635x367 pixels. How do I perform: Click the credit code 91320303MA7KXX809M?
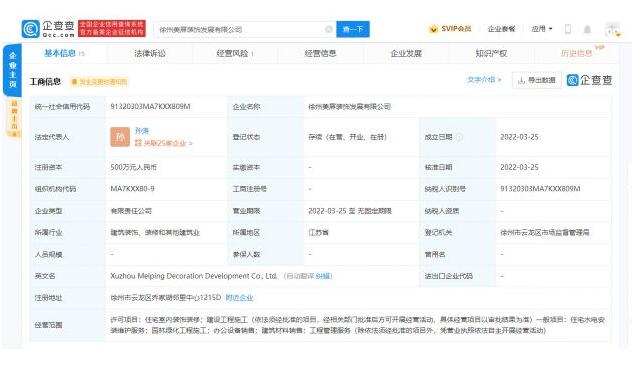point(150,107)
